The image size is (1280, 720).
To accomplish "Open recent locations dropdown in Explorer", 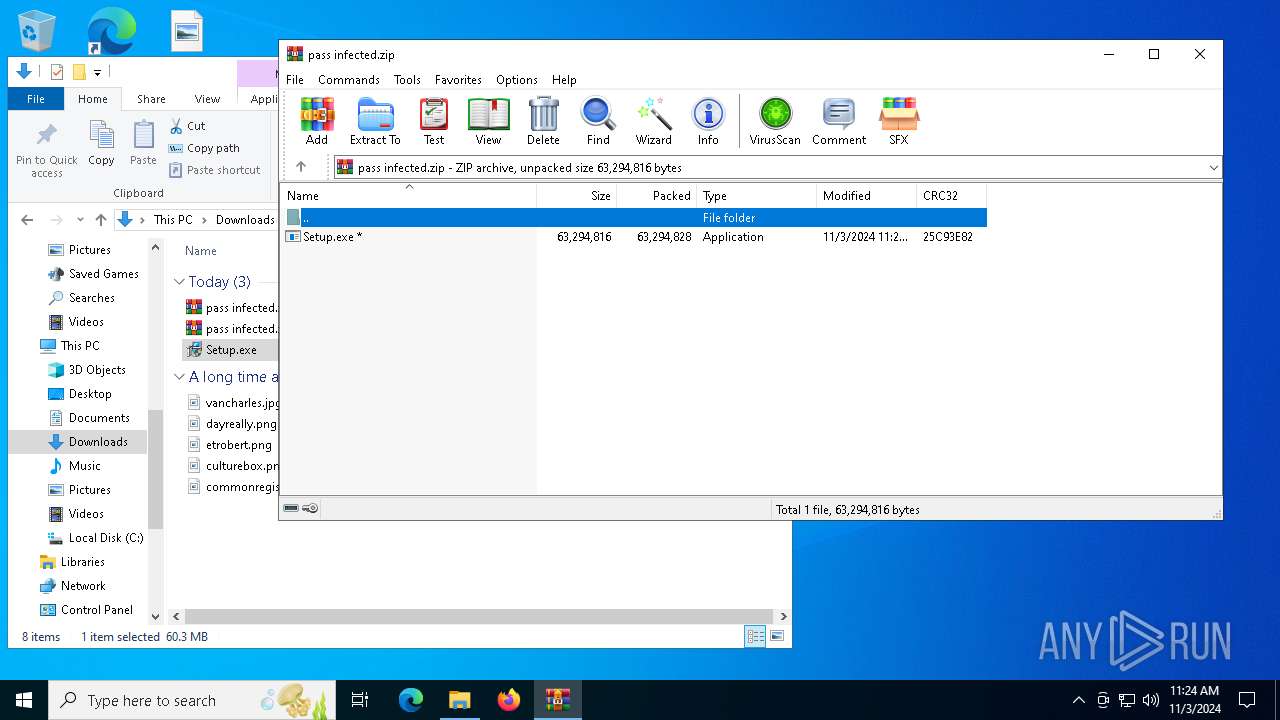I will [80, 220].
